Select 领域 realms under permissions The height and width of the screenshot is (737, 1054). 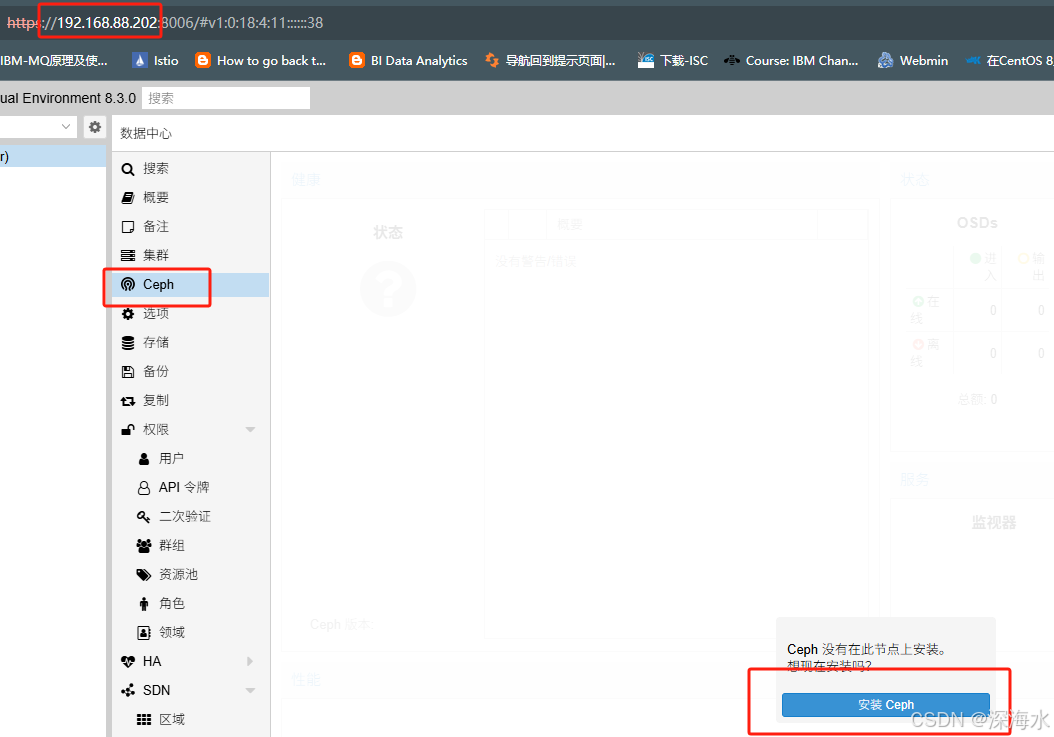click(x=191, y=632)
